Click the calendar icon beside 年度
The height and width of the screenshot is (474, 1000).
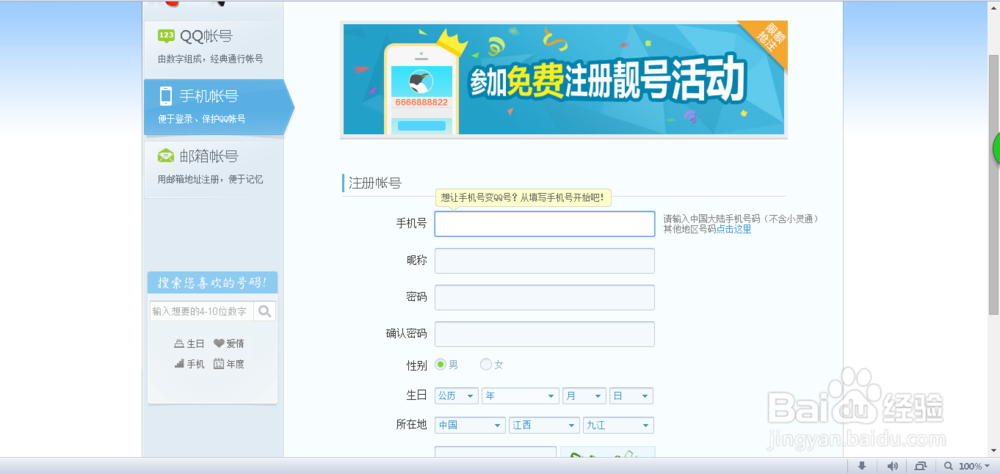coord(218,364)
